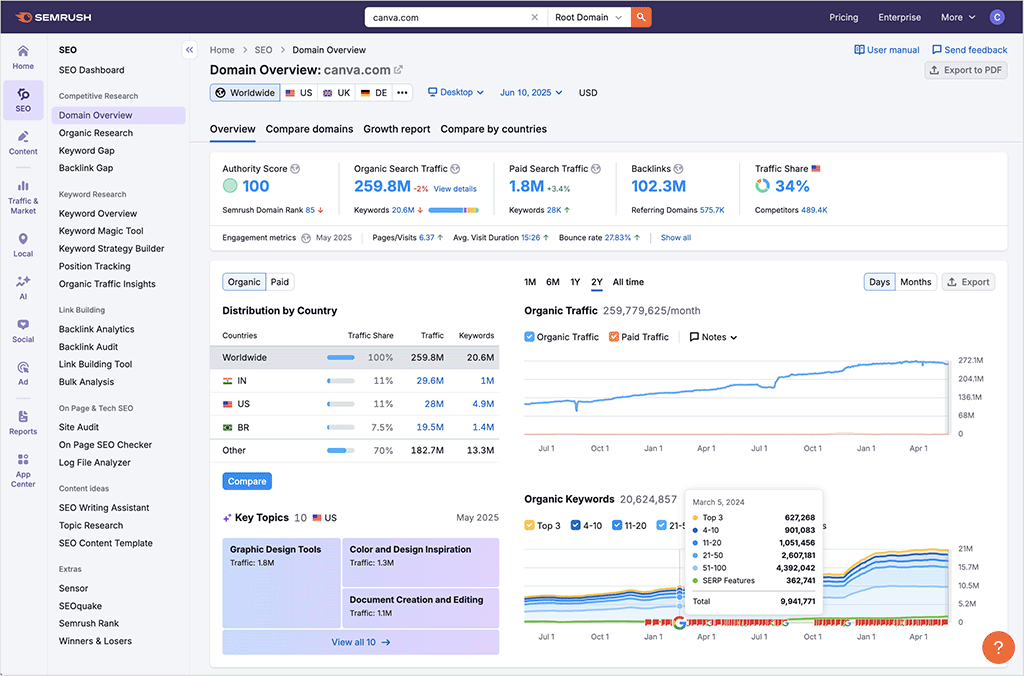Clear the canva.com search field

pyautogui.click(x=535, y=18)
